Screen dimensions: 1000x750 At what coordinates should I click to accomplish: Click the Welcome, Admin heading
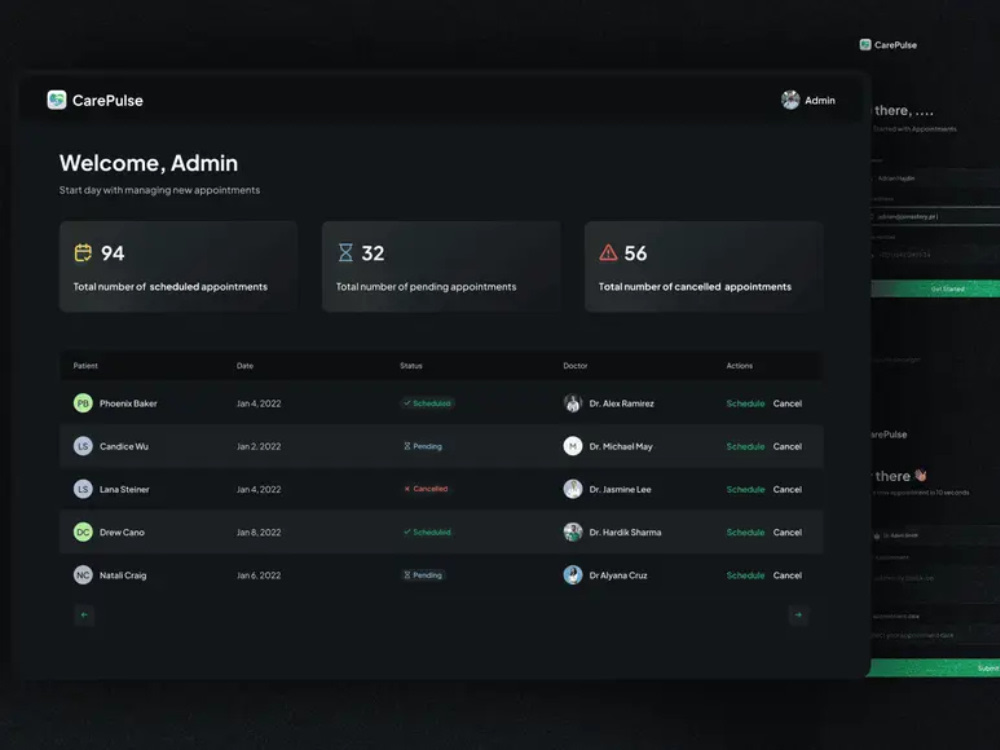point(149,163)
